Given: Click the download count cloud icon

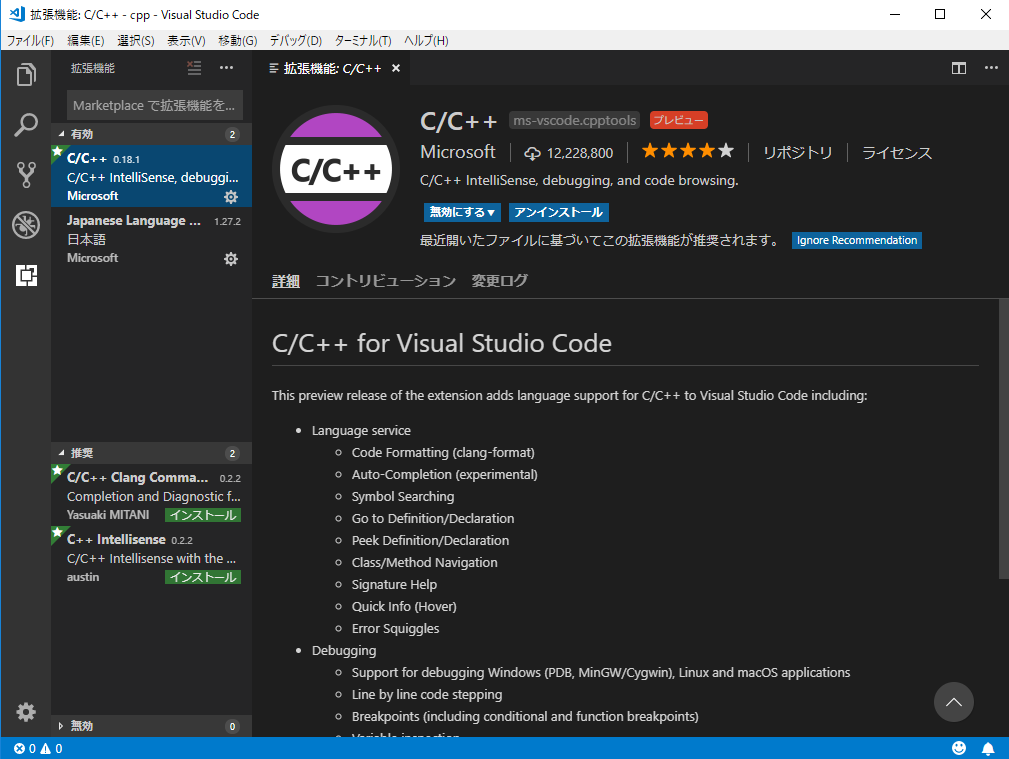Looking at the screenshot, I should coord(532,153).
